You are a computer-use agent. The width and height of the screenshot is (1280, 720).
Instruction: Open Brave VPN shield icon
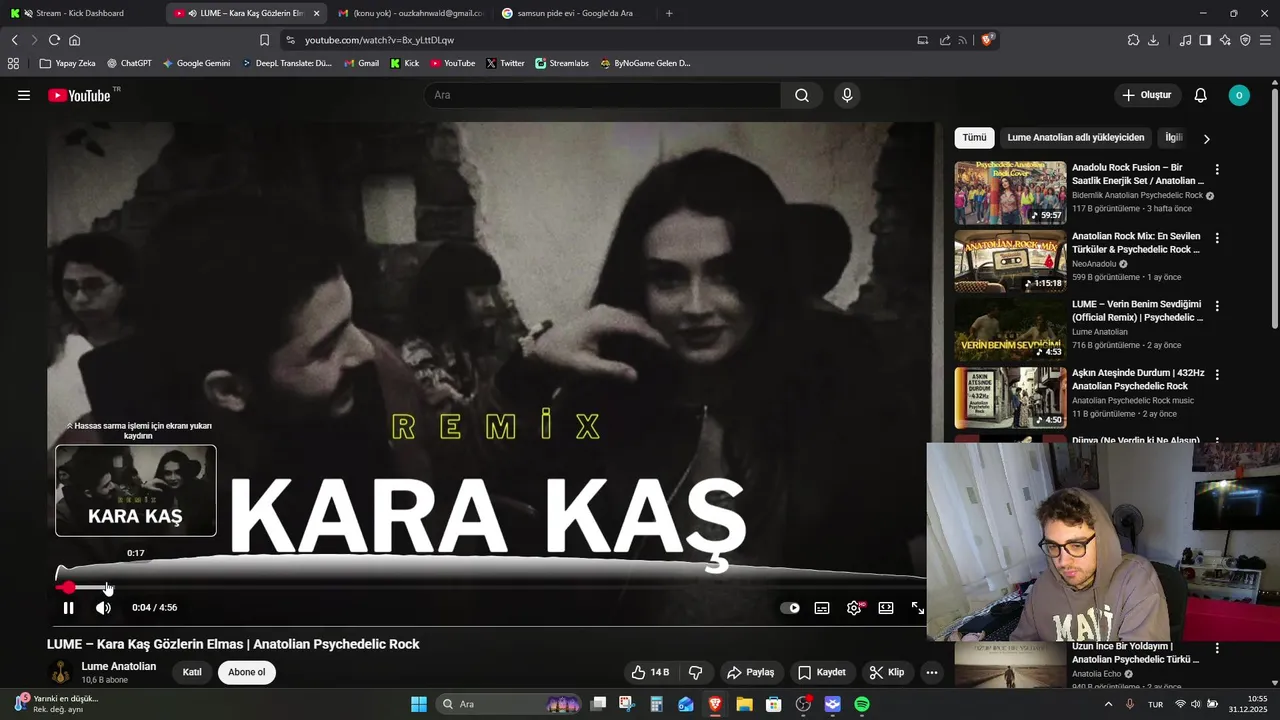pyautogui.click(x=1245, y=40)
